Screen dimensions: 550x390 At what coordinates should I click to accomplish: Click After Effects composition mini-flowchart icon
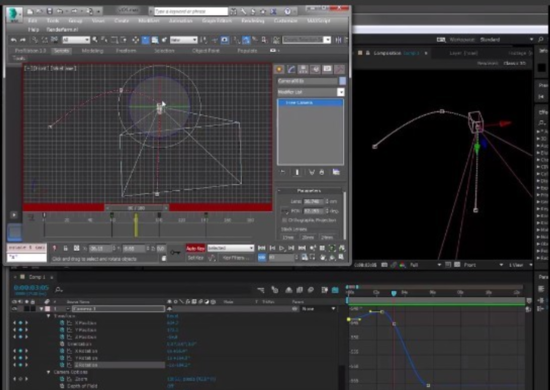261,290
